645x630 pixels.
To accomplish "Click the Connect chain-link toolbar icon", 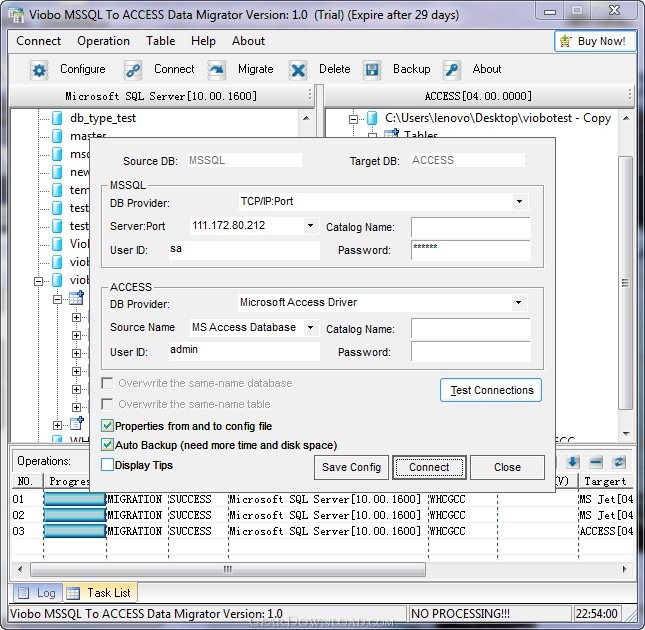I will pyautogui.click(x=133, y=70).
